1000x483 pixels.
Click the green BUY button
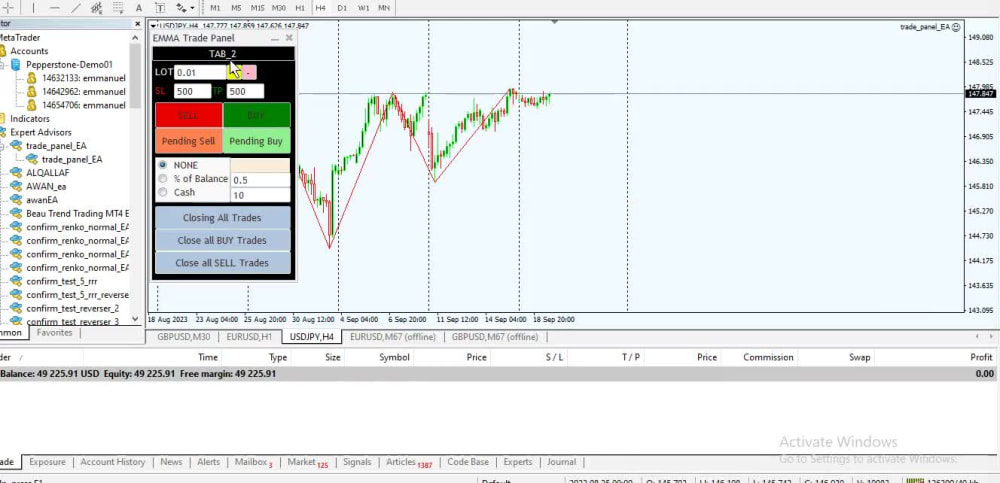point(256,115)
